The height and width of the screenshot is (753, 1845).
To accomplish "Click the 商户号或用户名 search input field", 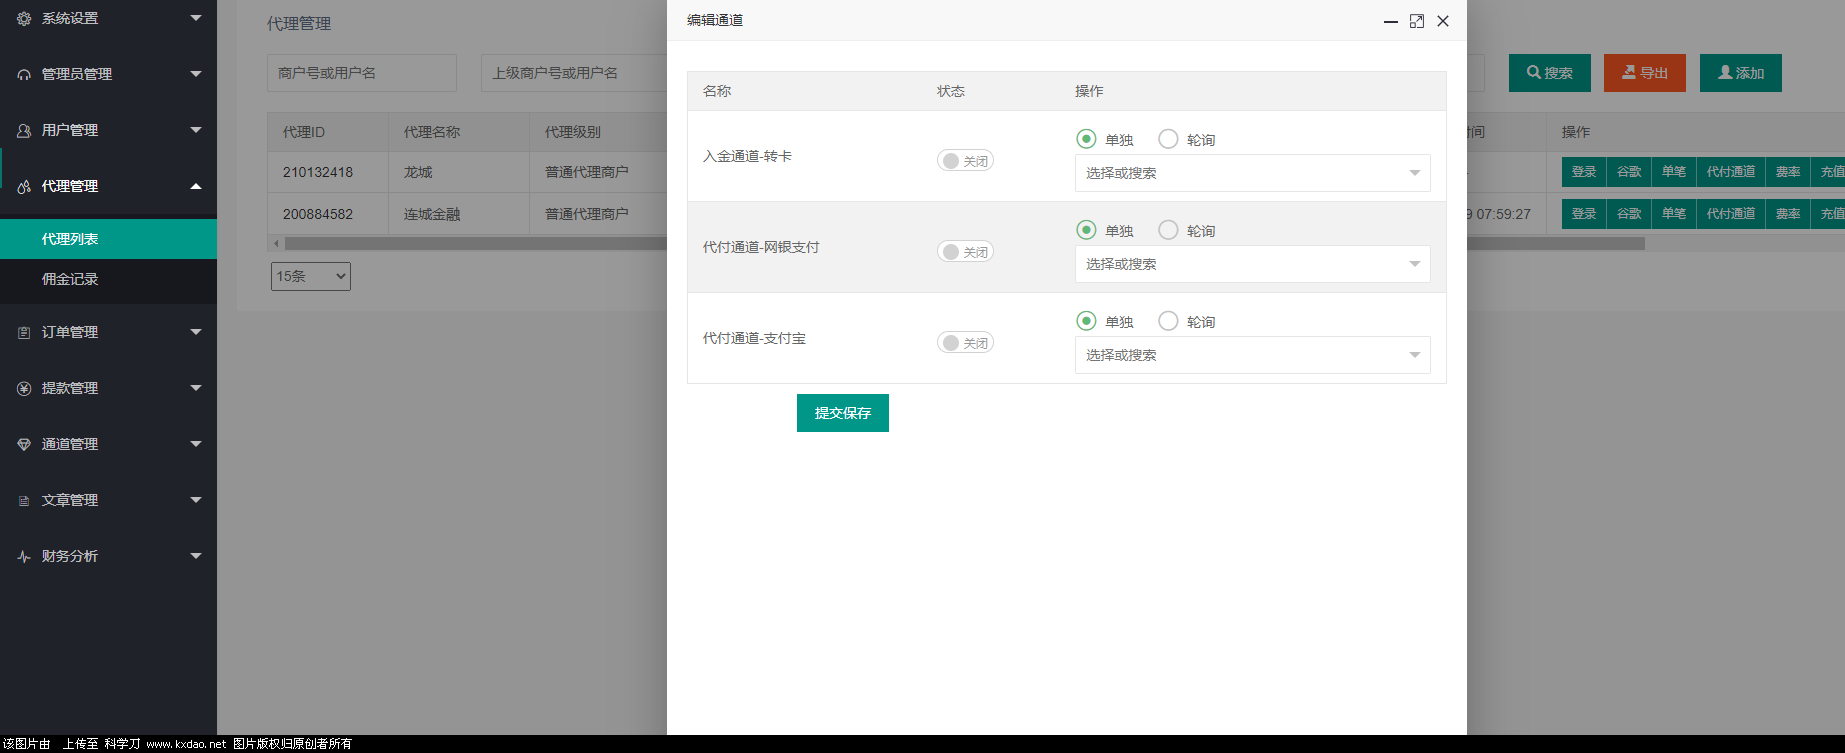I will click(x=361, y=73).
